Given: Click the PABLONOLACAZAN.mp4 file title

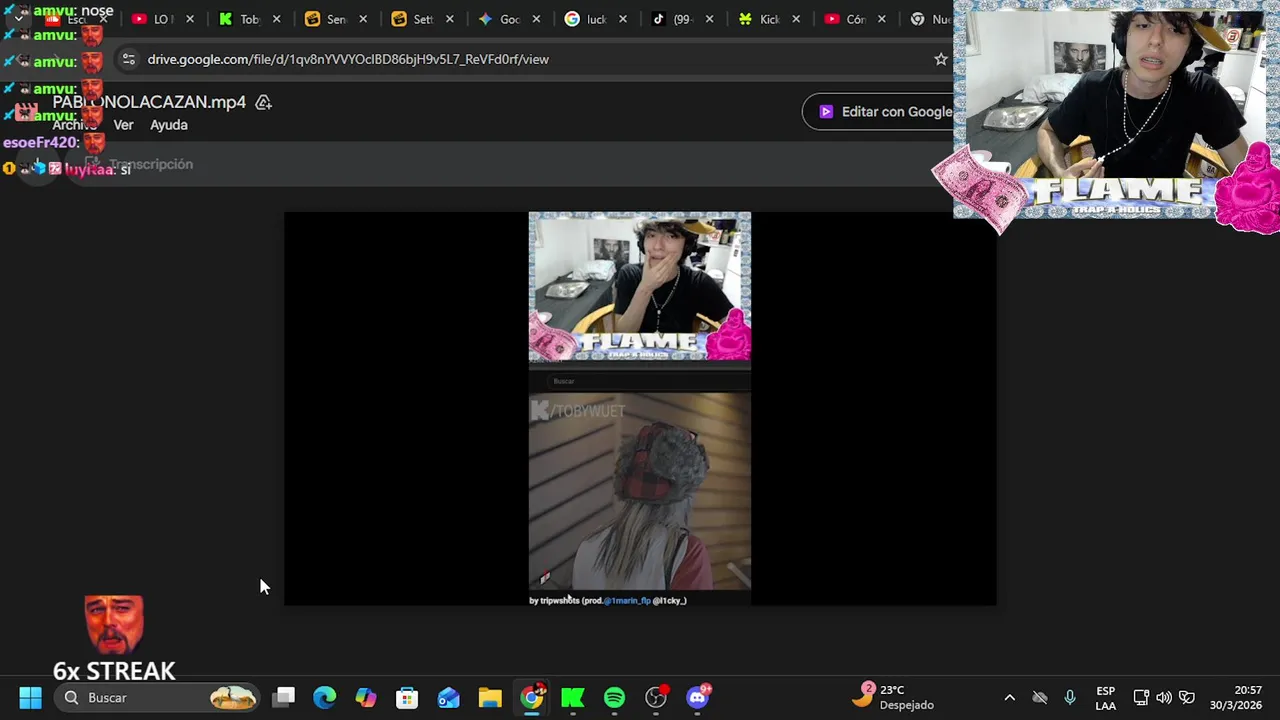Looking at the screenshot, I should coord(149,102).
